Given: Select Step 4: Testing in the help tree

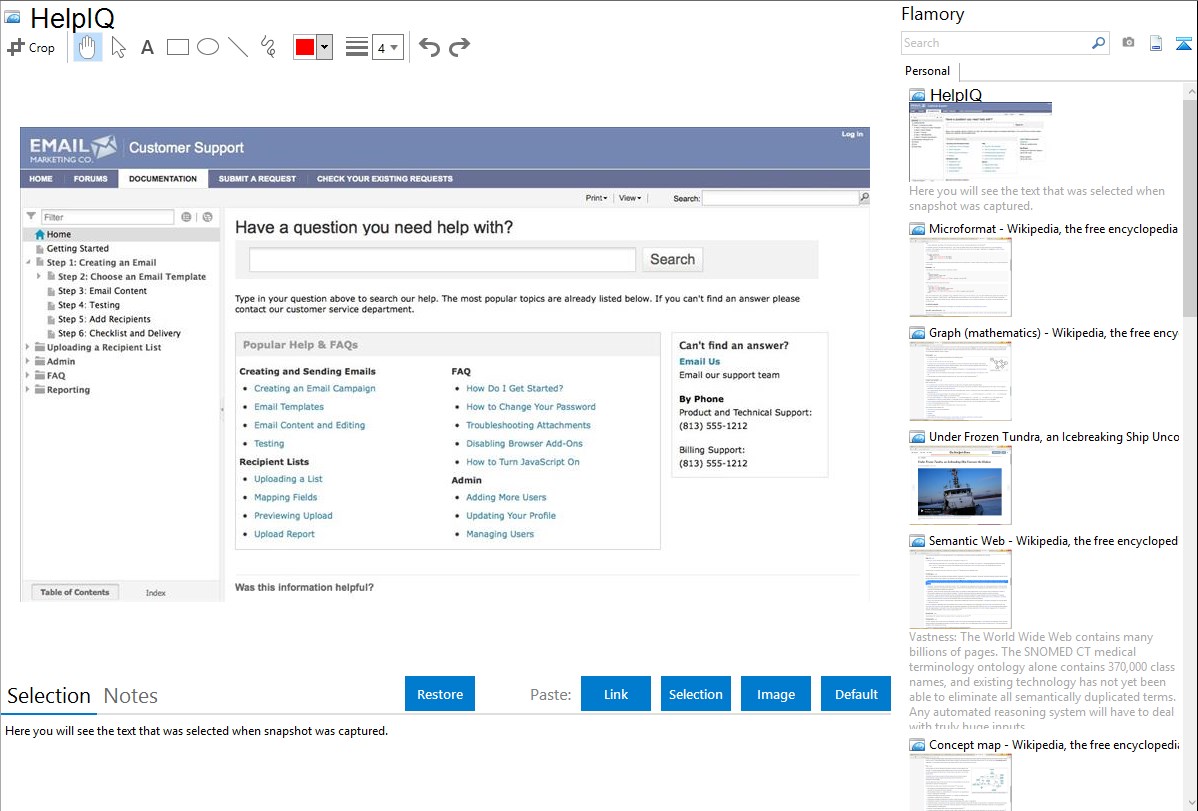Looking at the screenshot, I should [89, 305].
